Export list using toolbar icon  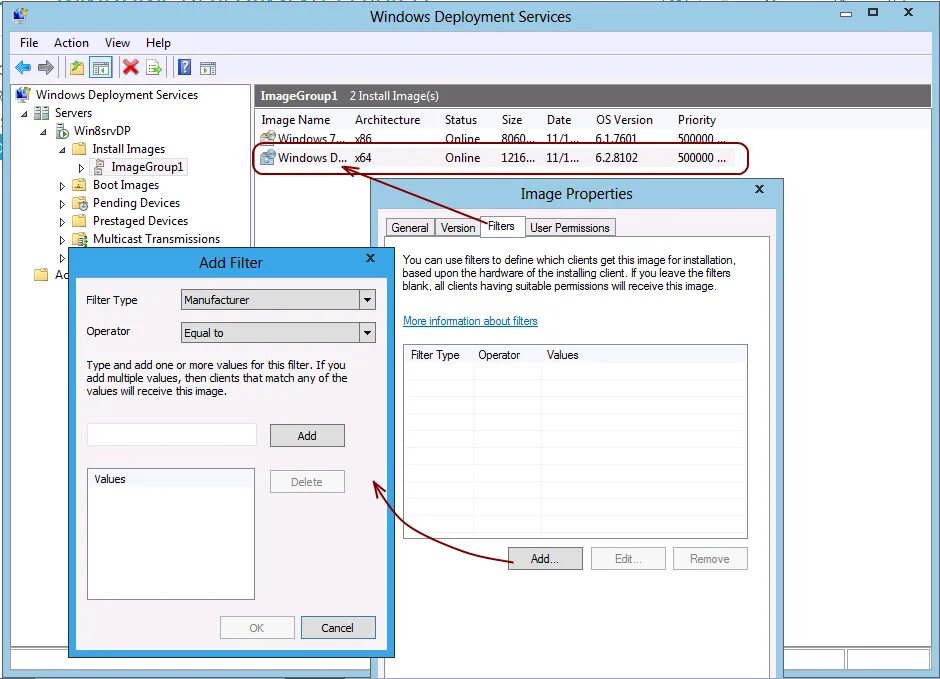coord(154,68)
